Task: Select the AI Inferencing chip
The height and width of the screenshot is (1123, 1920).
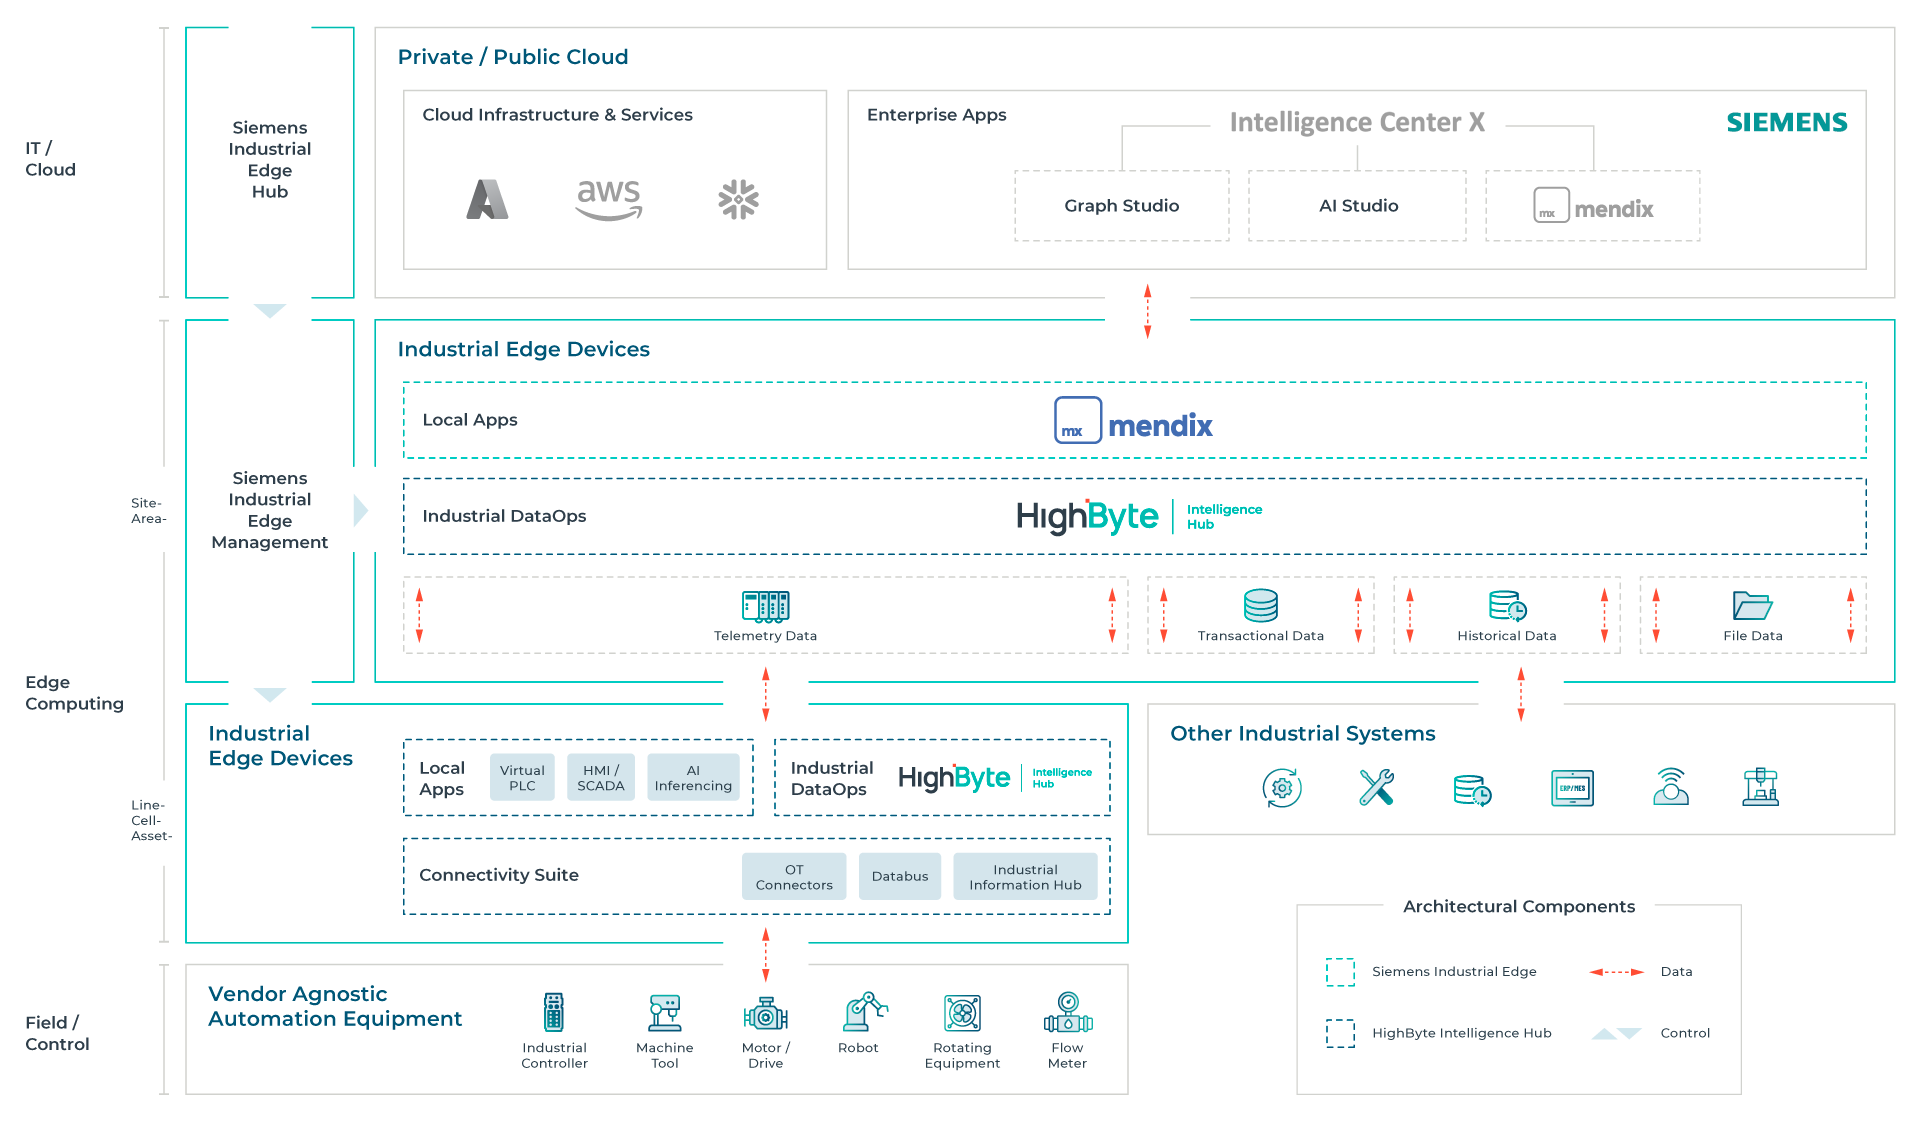Action: click(693, 777)
